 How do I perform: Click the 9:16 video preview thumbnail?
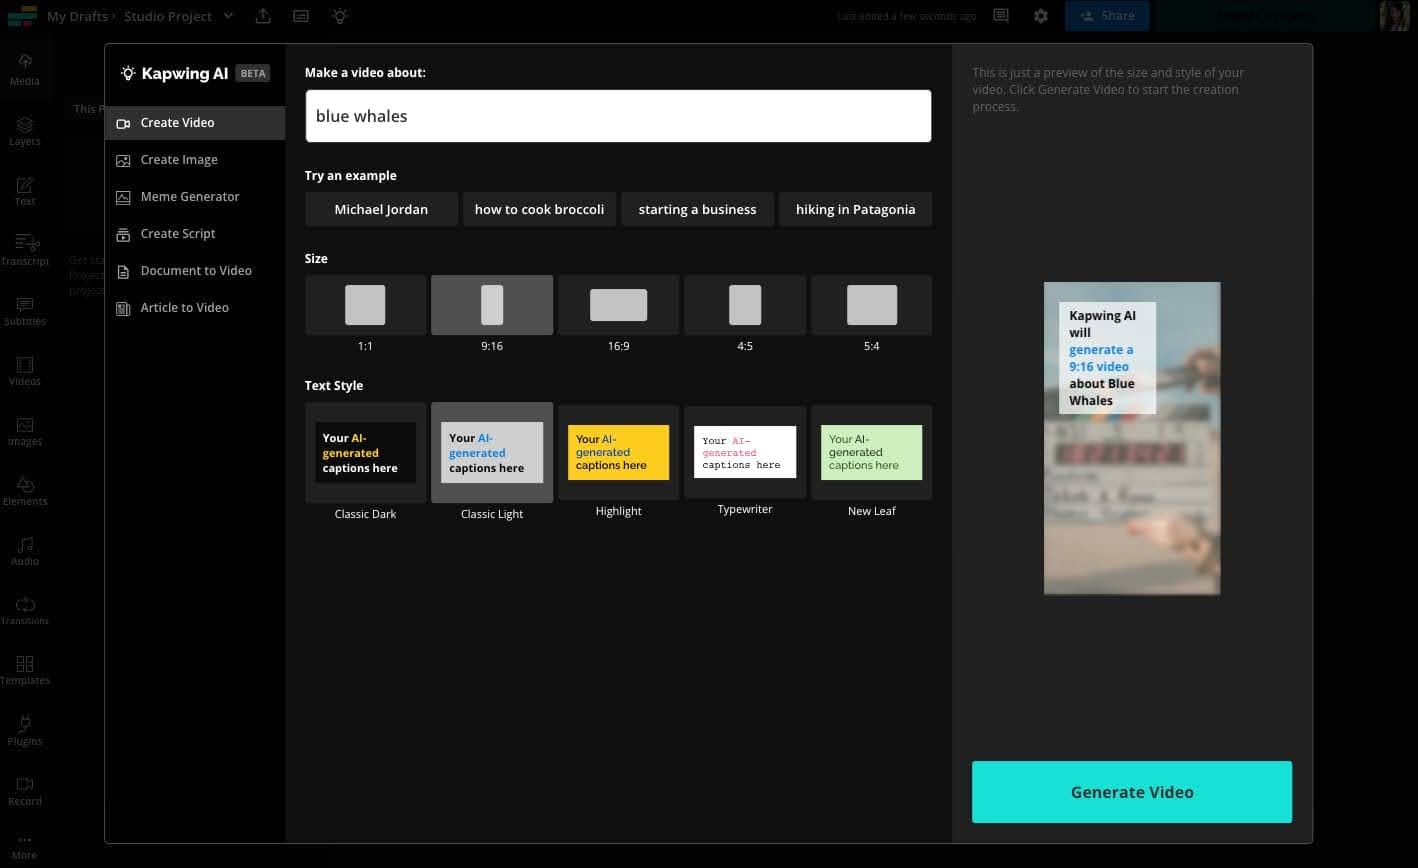click(1132, 438)
